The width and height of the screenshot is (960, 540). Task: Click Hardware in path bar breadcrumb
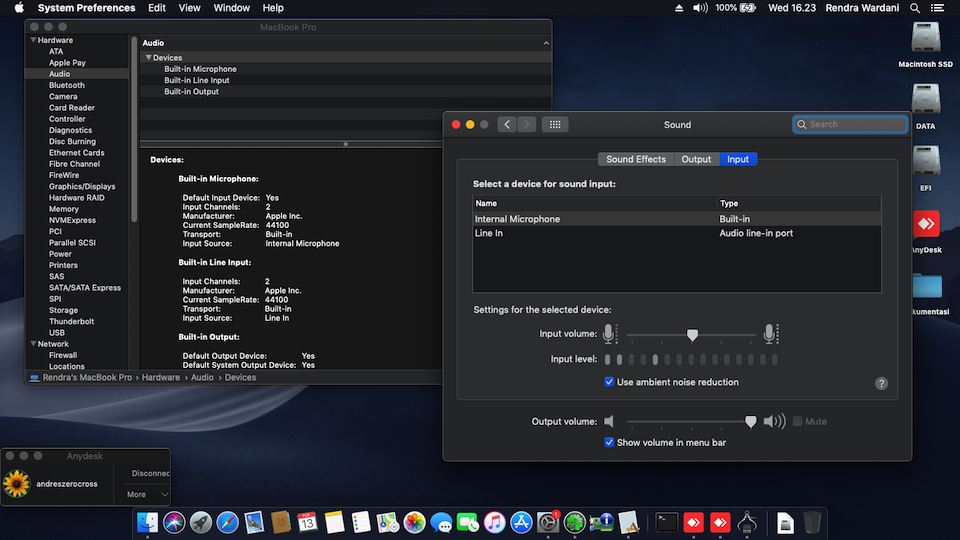pos(160,378)
